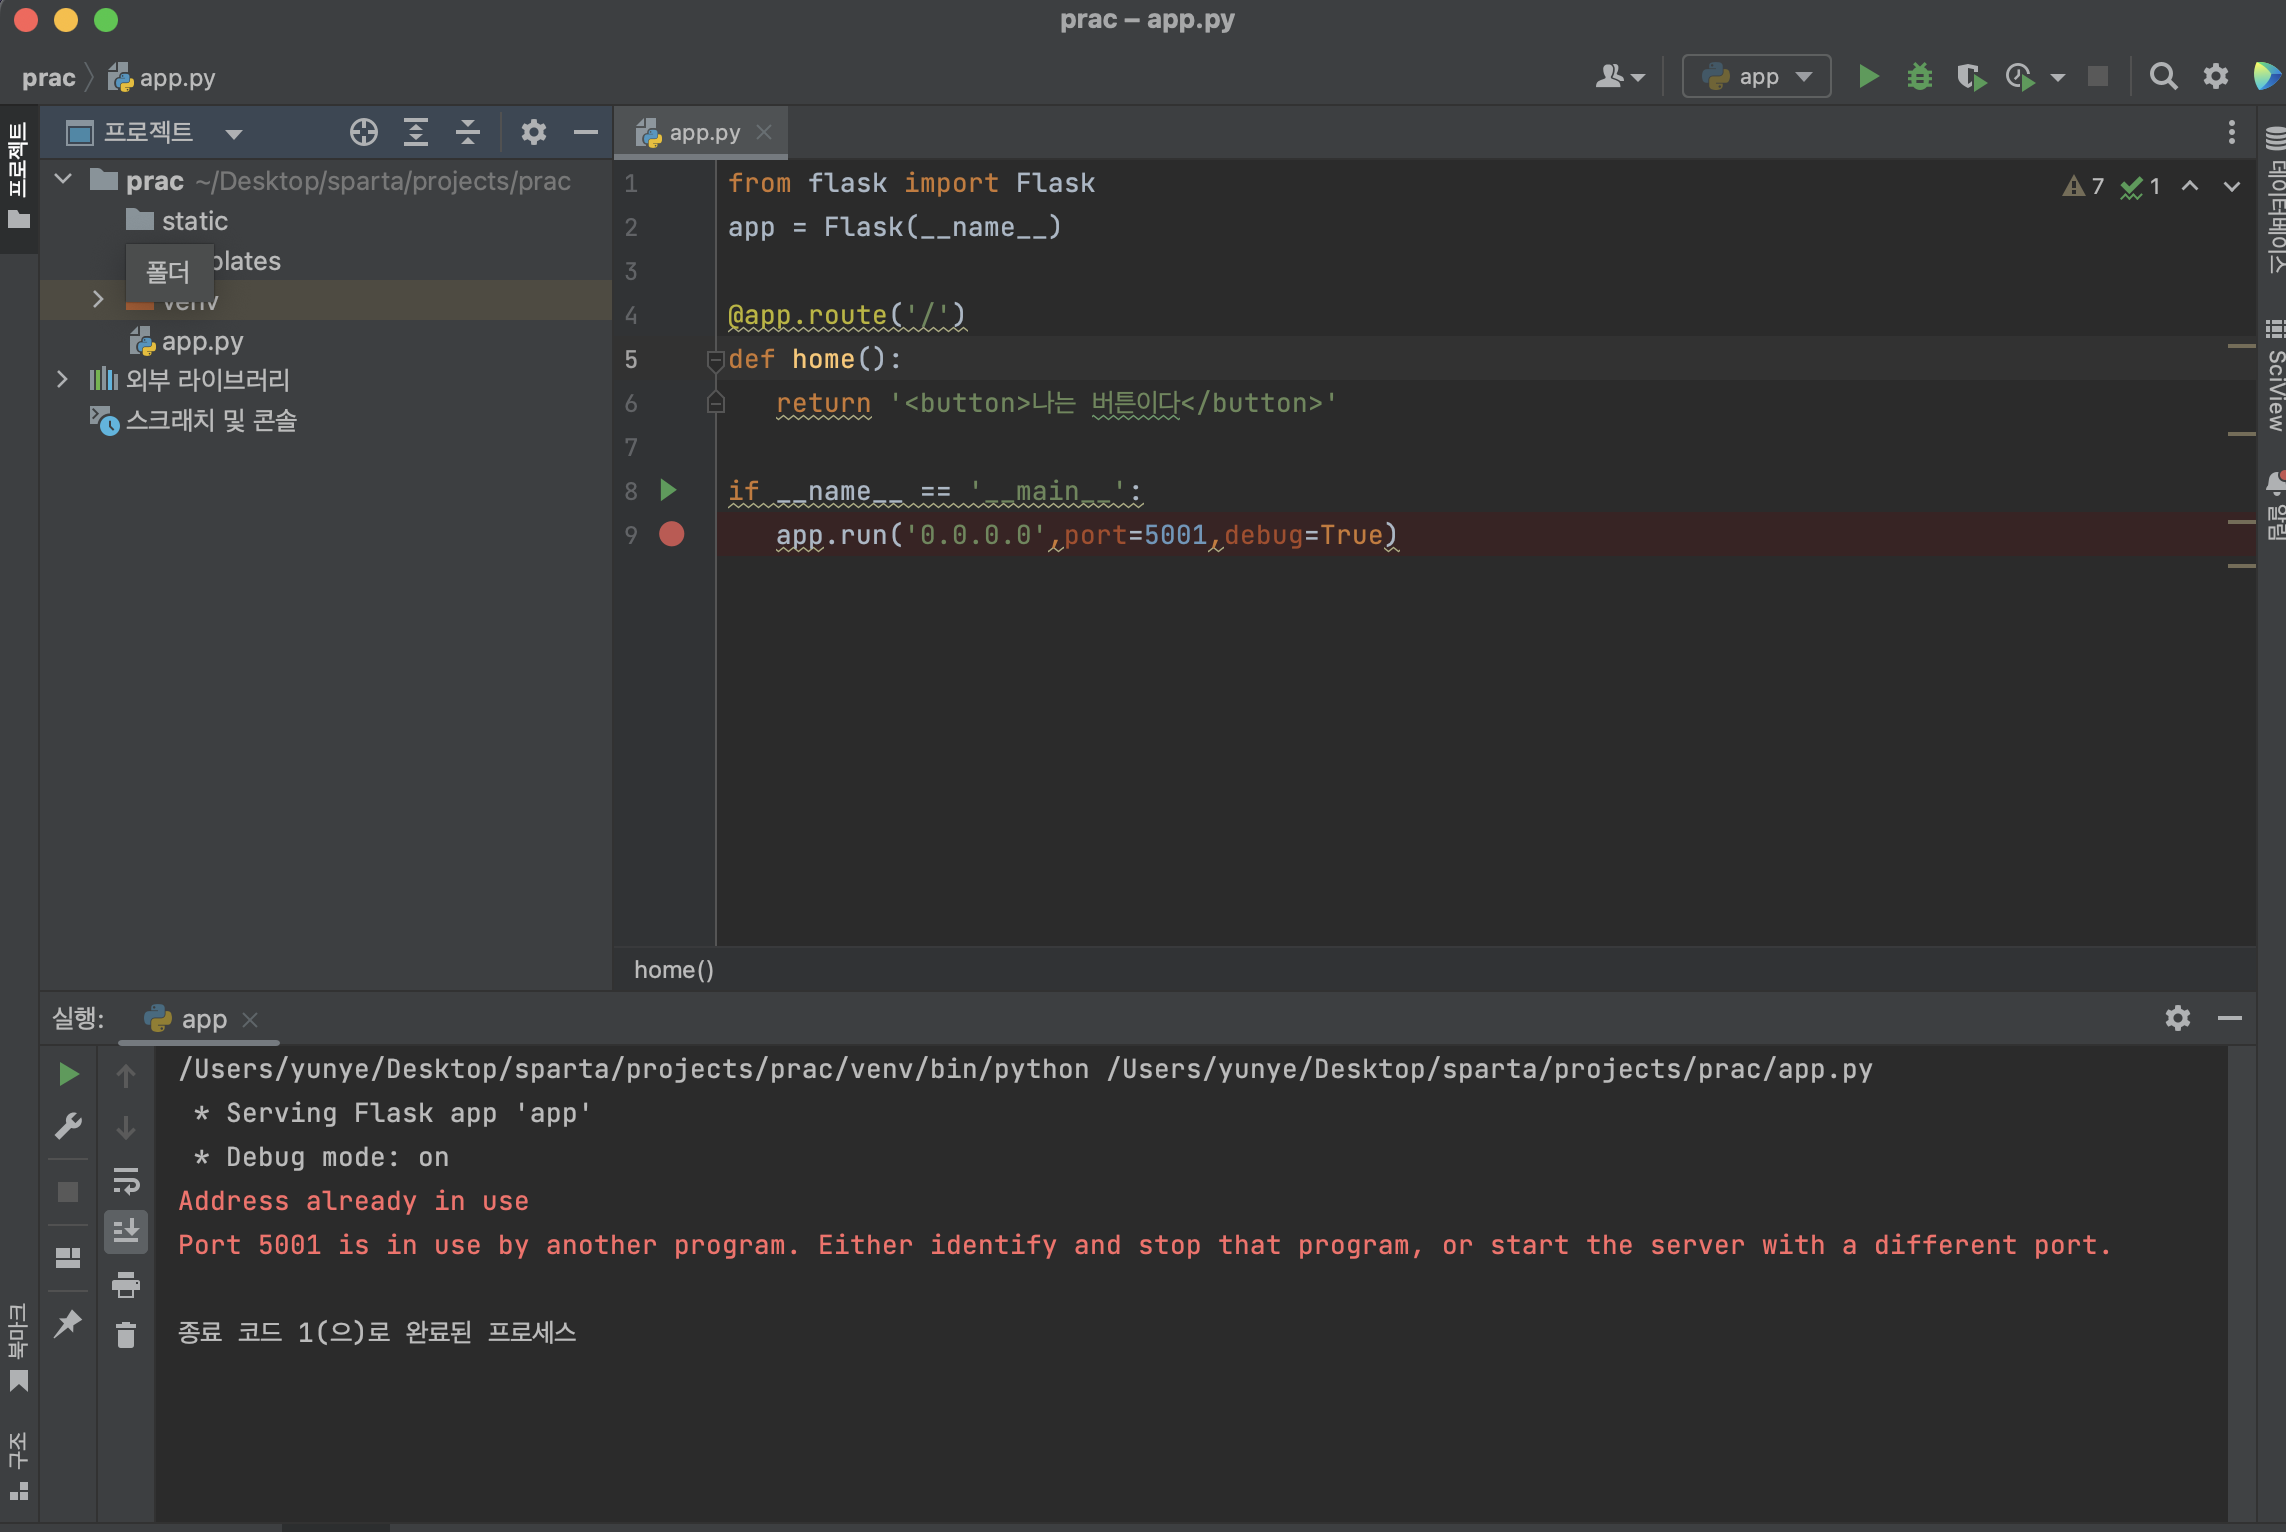Image resolution: width=2286 pixels, height=1532 pixels.
Task: Hide the run tool window
Action: (x=2230, y=1018)
